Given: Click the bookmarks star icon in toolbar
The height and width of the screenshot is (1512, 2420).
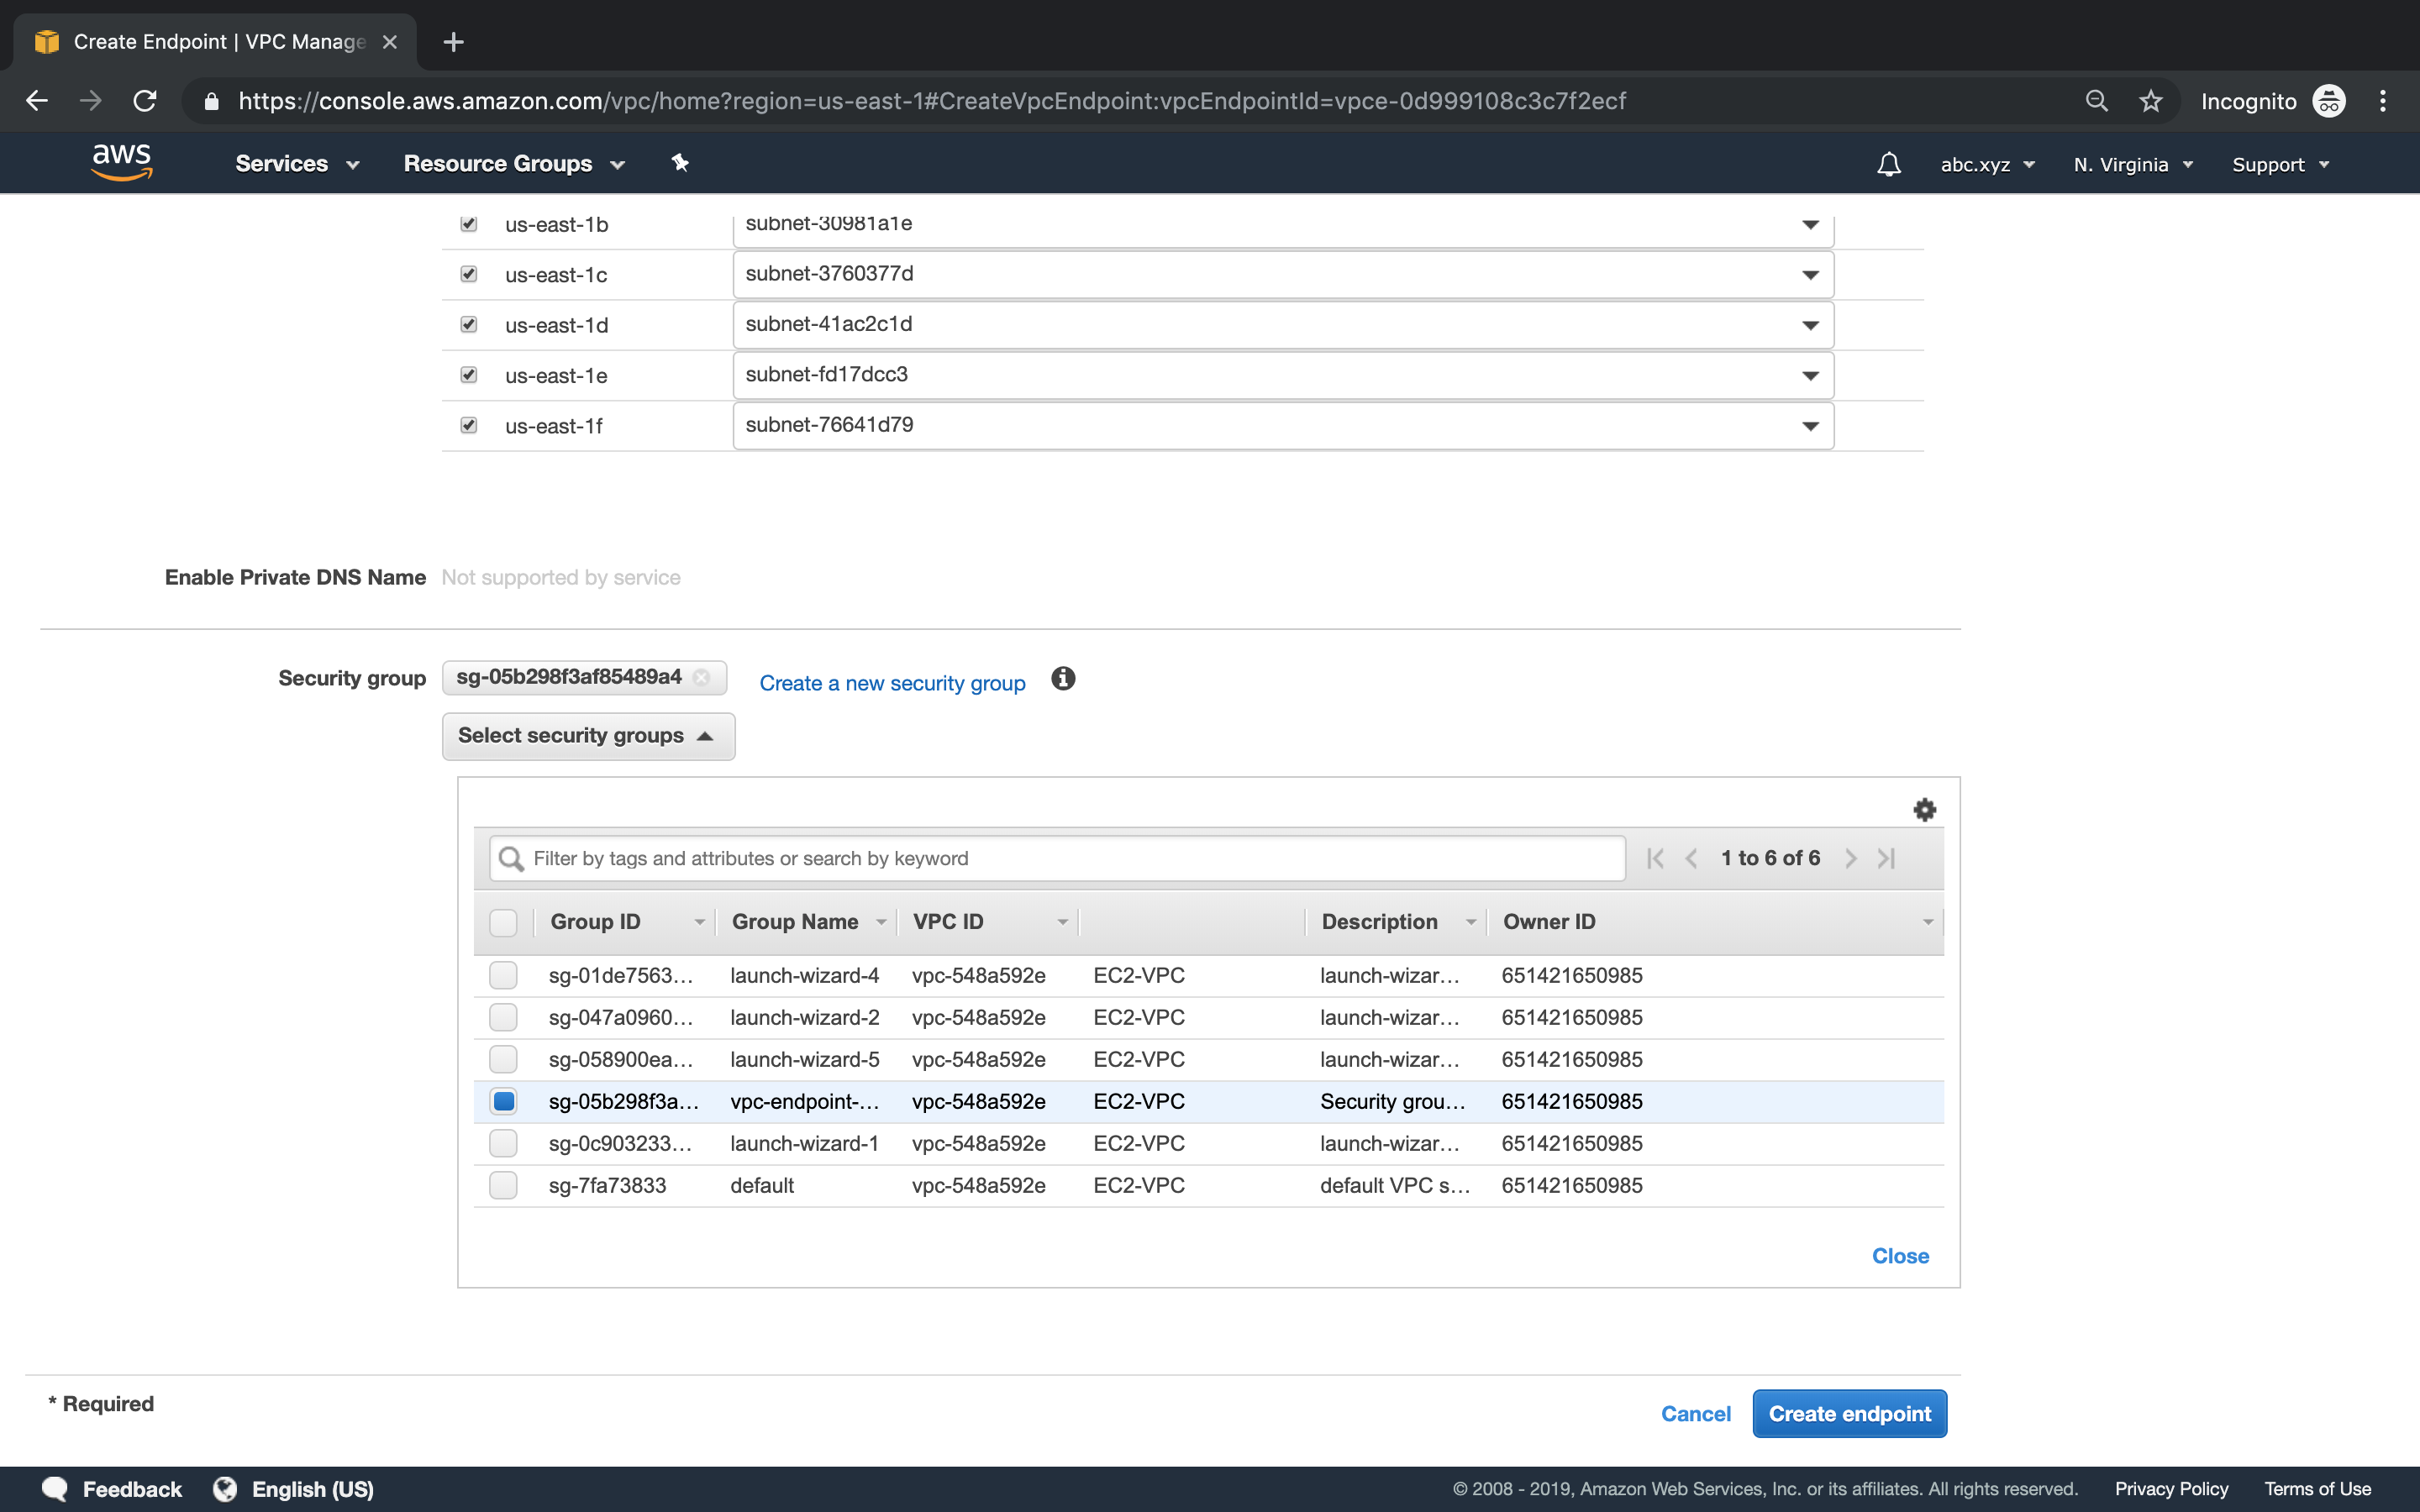Looking at the screenshot, I should (2149, 101).
